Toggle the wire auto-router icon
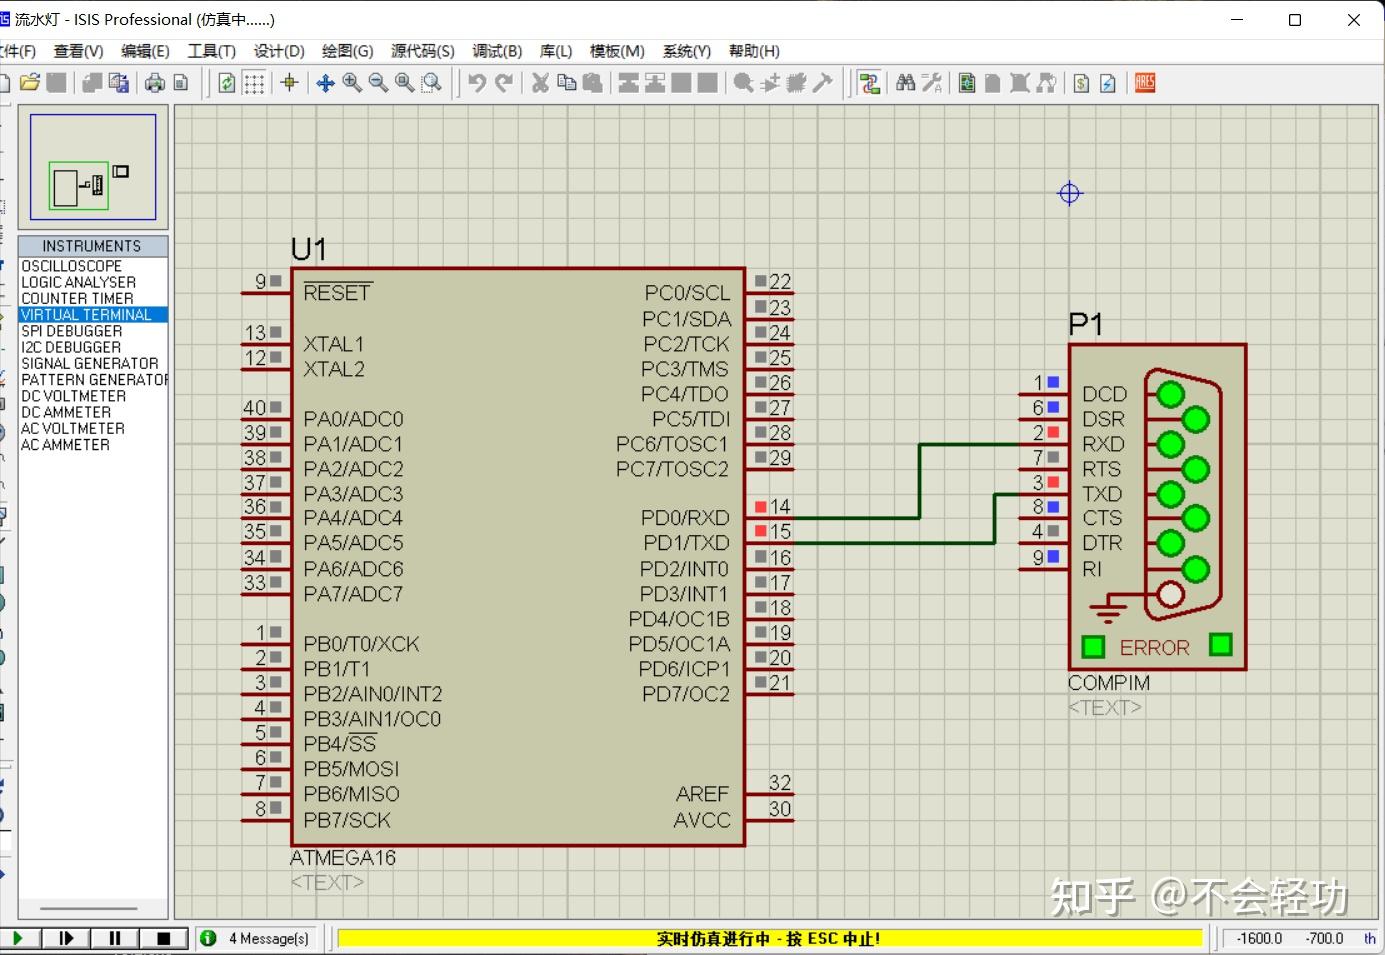 click(x=869, y=83)
